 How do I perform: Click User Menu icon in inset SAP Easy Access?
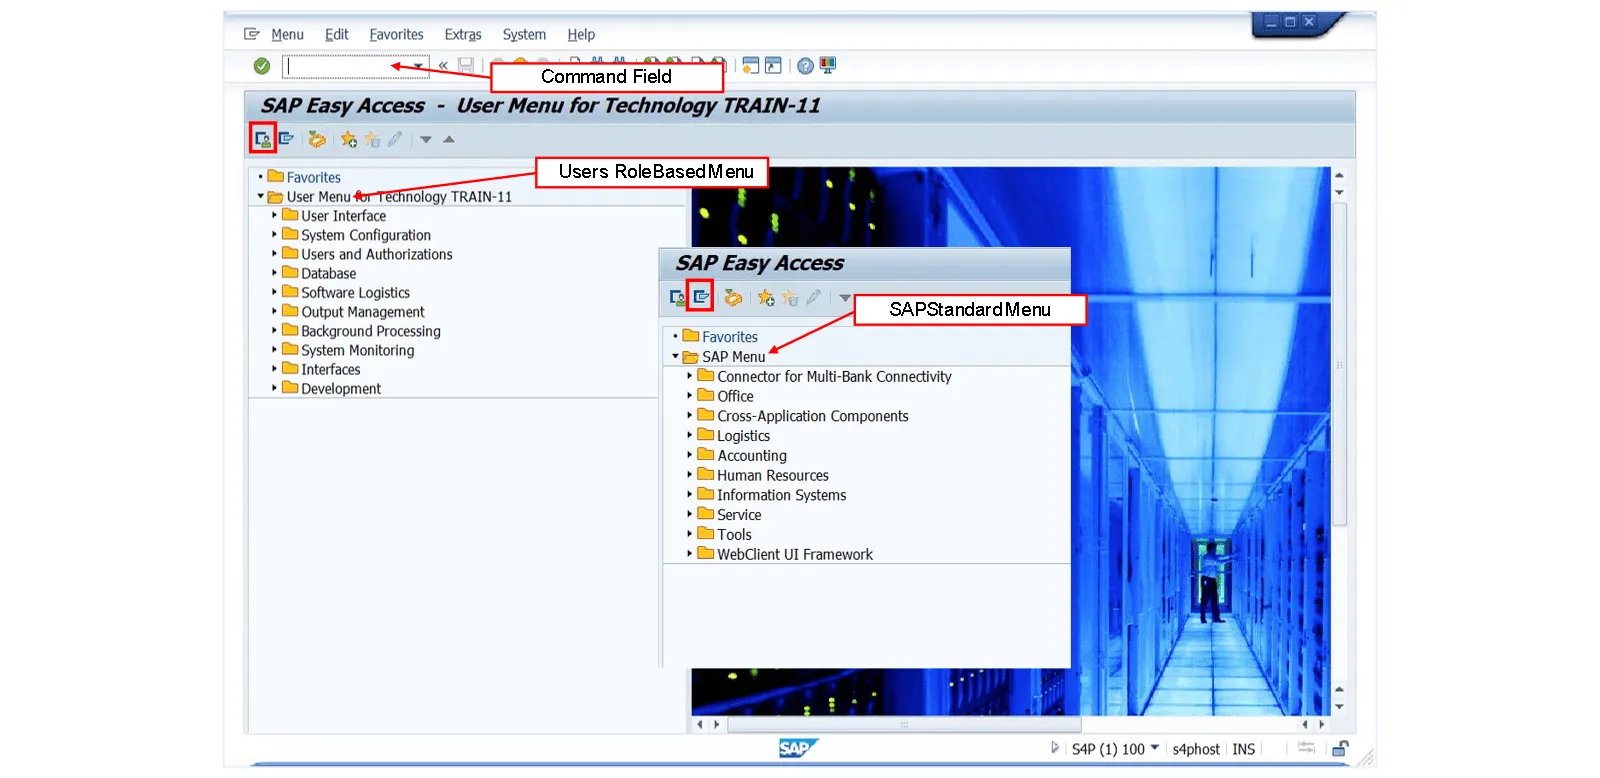click(677, 298)
